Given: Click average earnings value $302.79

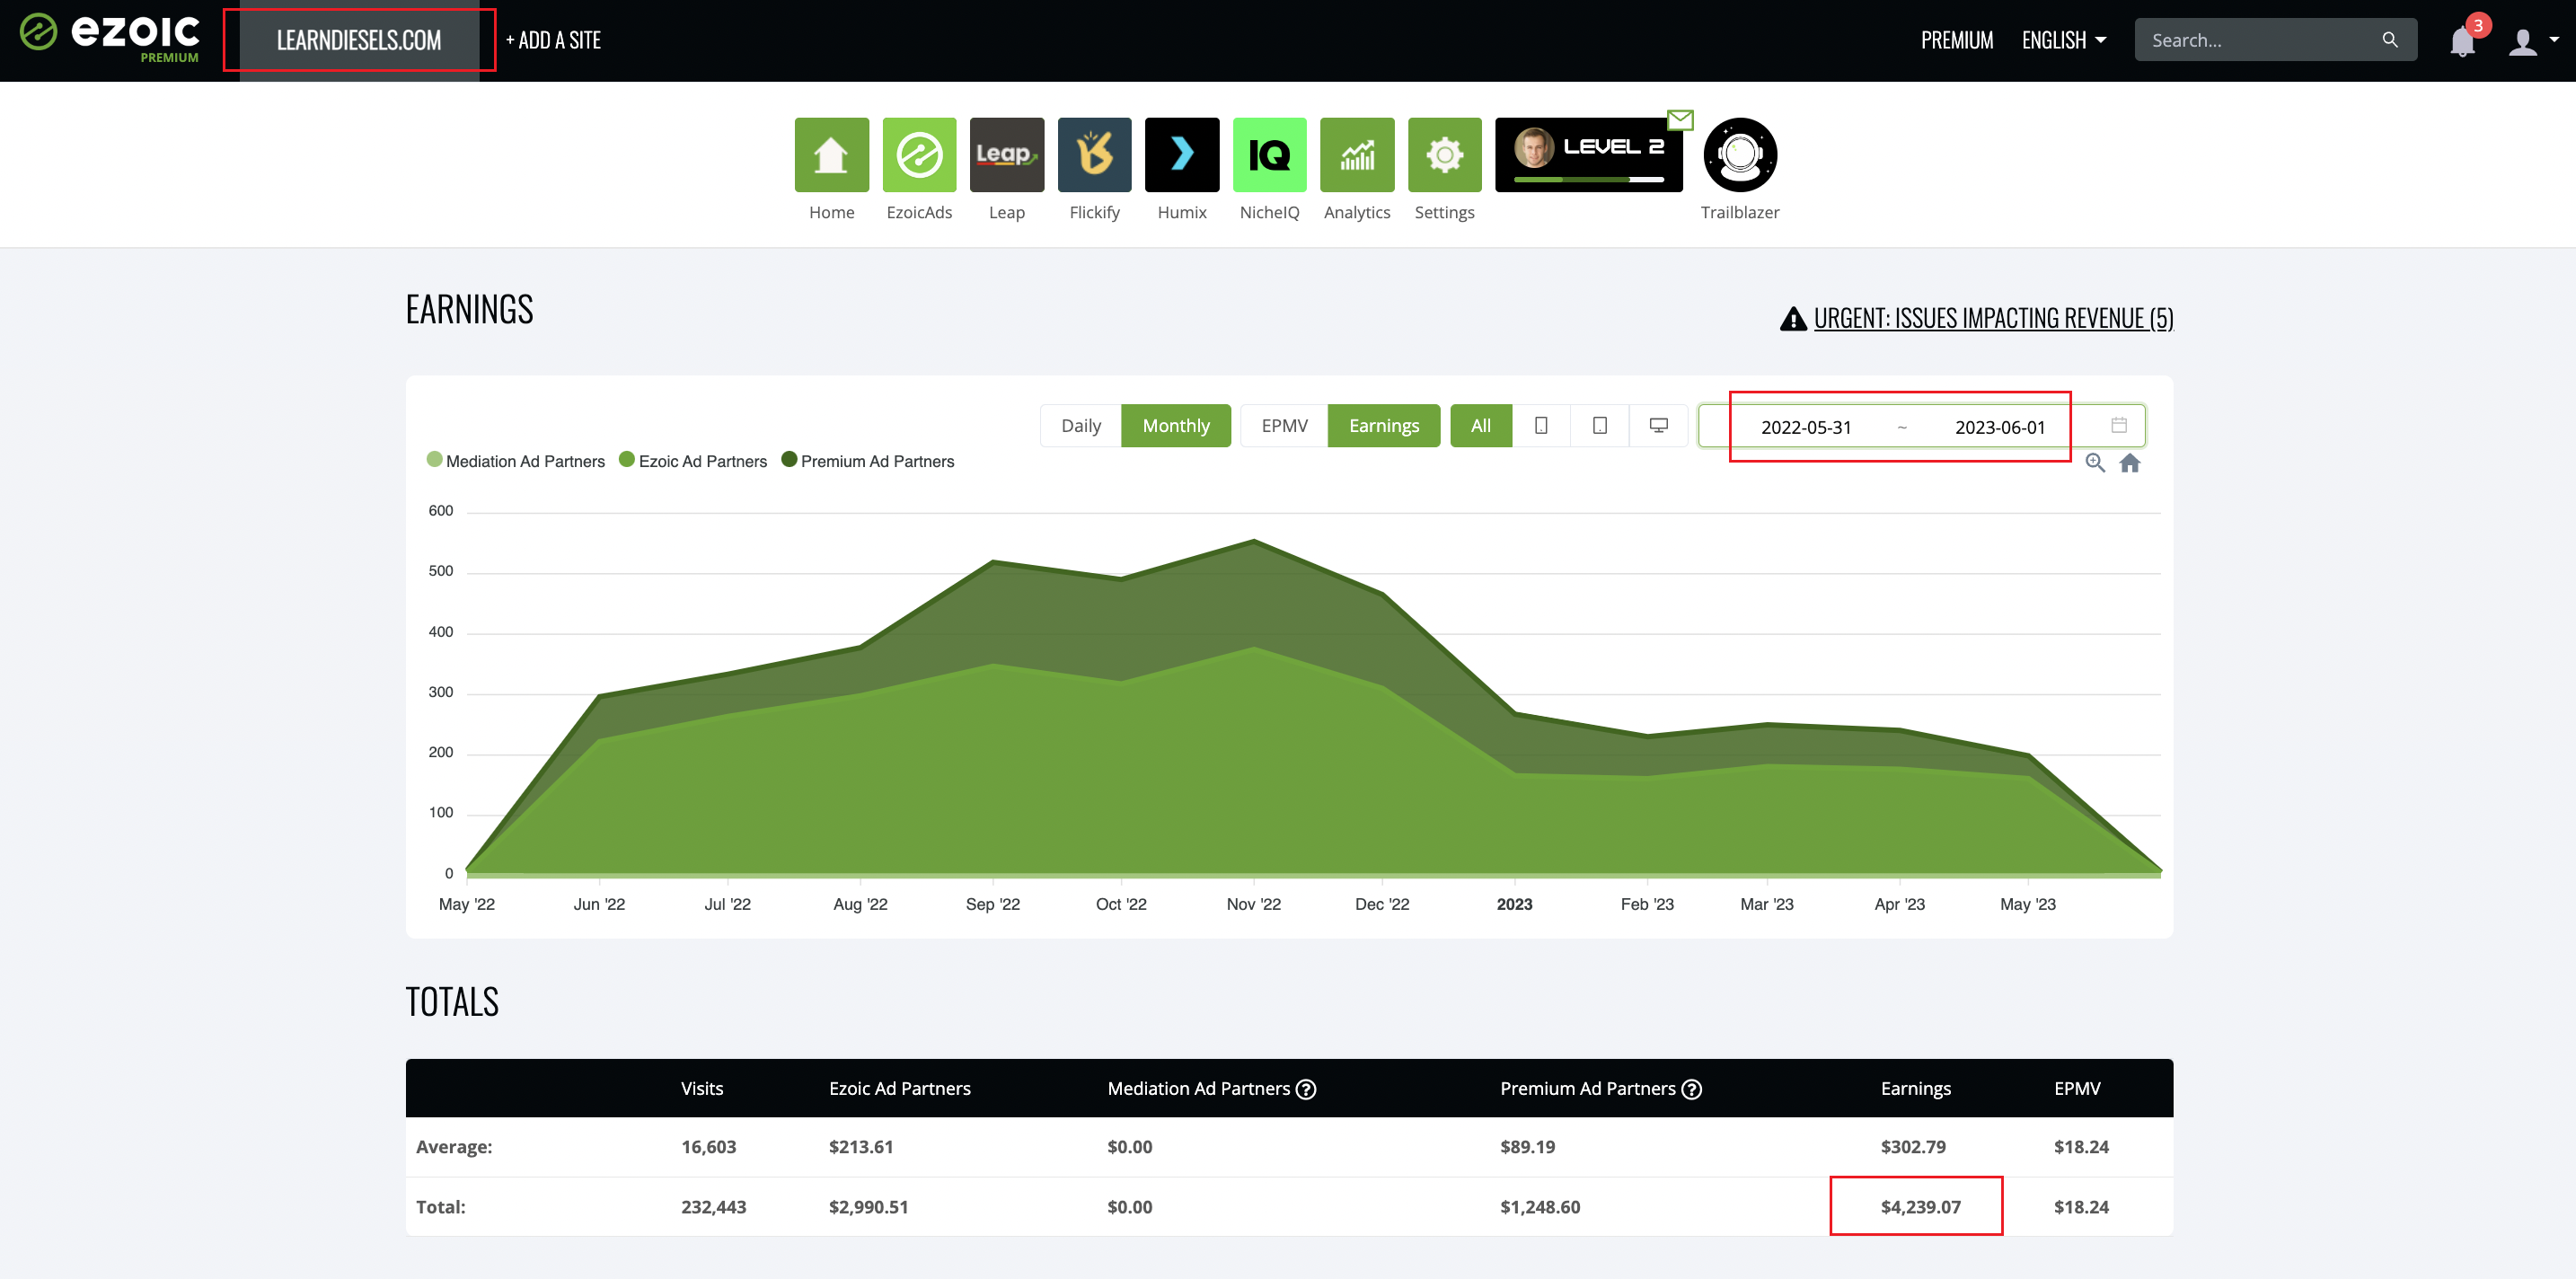Looking at the screenshot, I should point(1913,1147).
